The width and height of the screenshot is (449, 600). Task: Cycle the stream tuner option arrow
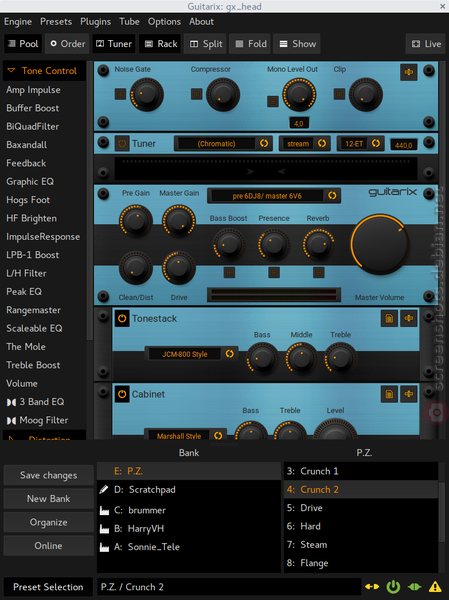pyautogui.click(x=322, y=143)
